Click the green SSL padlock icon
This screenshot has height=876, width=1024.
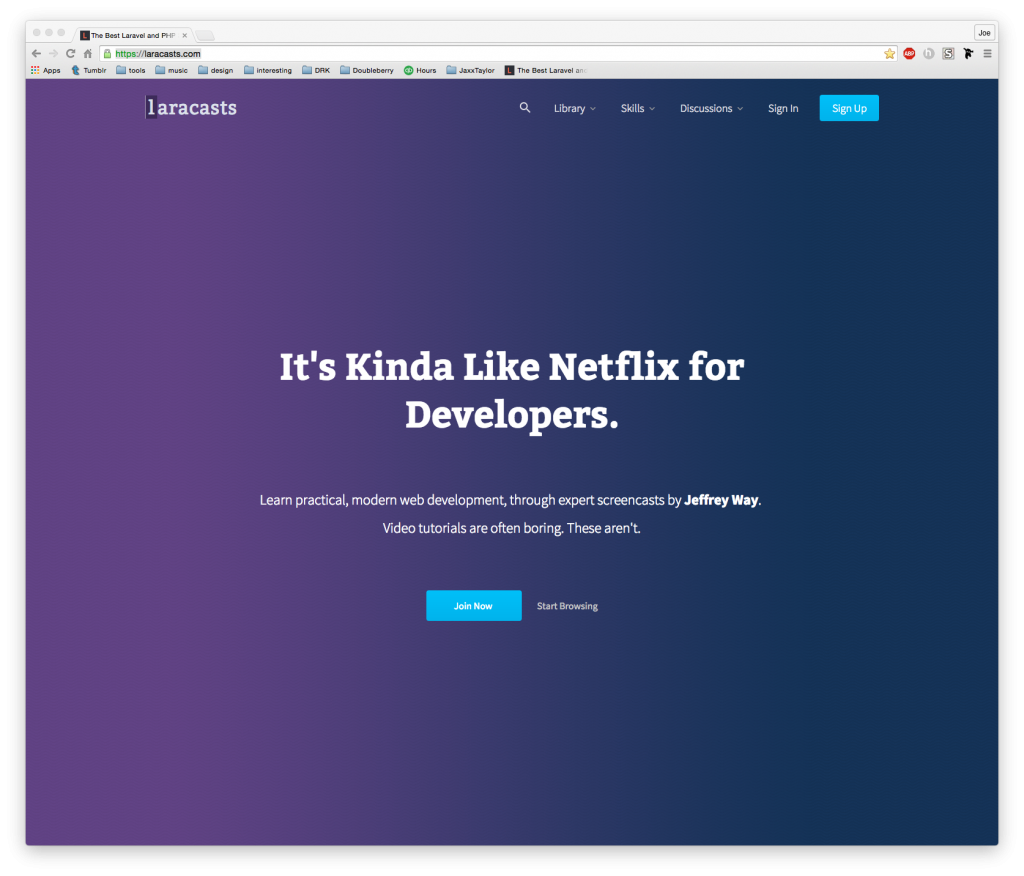108,54
